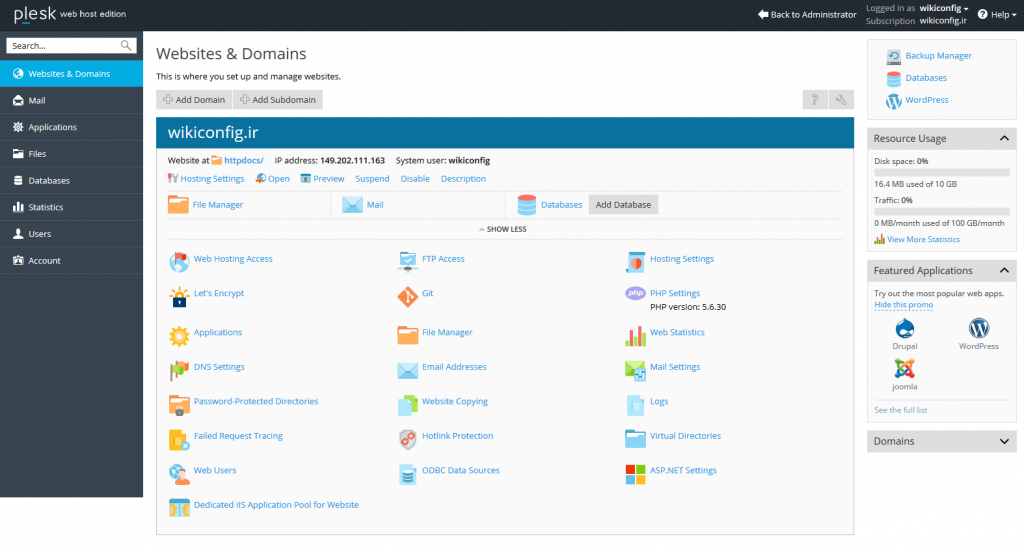Open the DNS Settings flag icon
Image resolution: width=1024 pixels, height=554 pixels.
[179, 369]
